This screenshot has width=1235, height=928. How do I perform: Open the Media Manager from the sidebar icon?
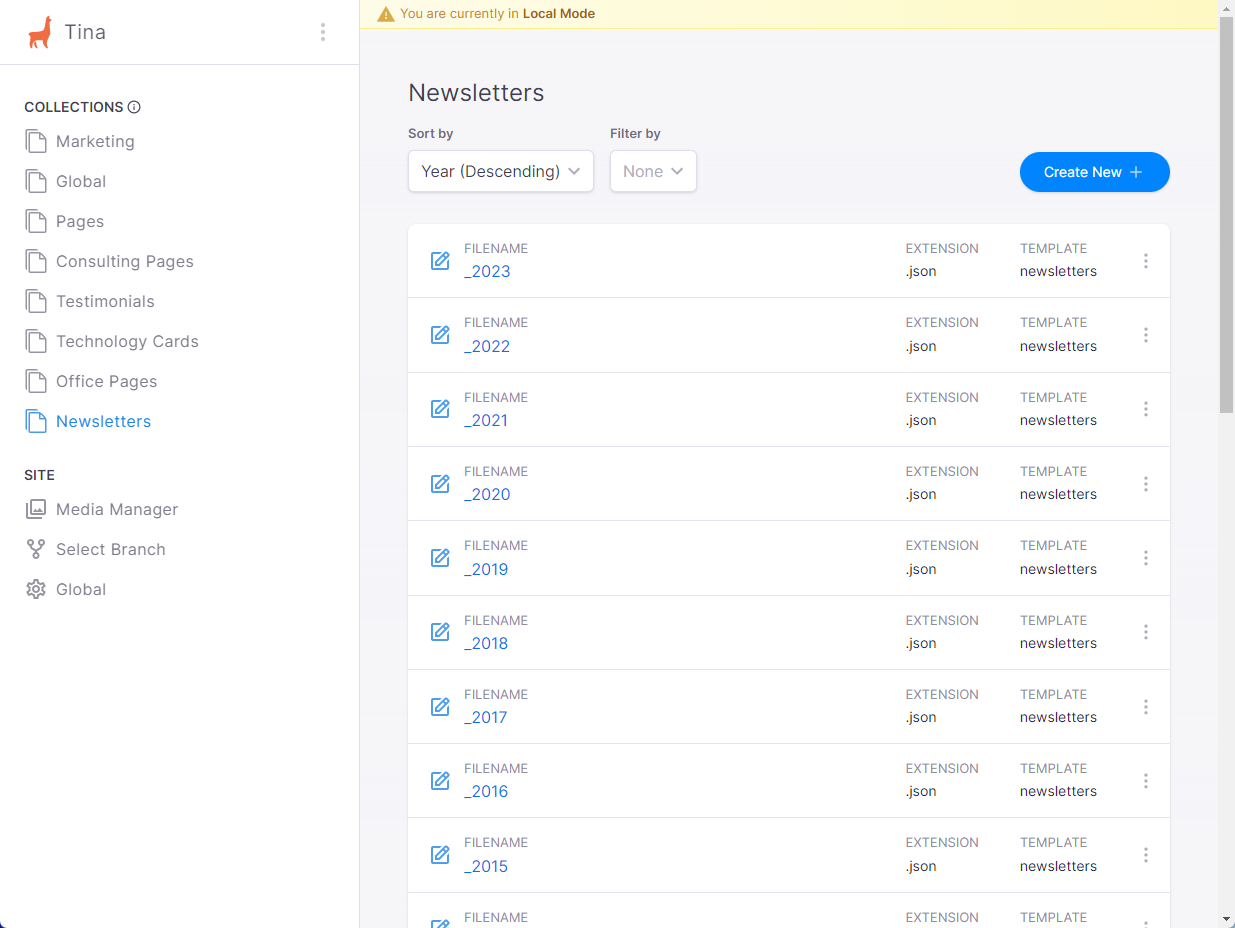(x=36, y=508)
